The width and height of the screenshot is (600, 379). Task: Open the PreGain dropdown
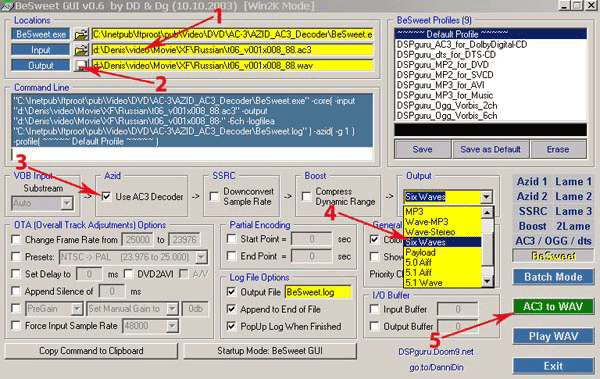tap(77, 309)
